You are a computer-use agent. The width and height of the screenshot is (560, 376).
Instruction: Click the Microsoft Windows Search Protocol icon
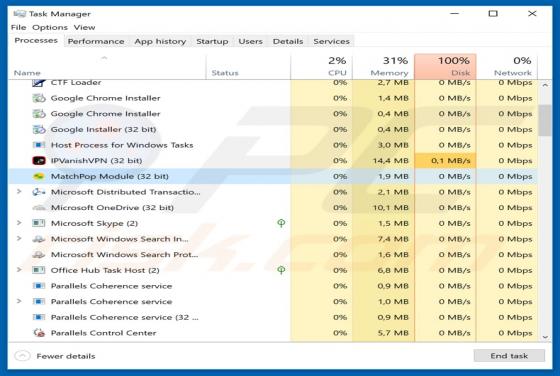[x=39, y=255]
